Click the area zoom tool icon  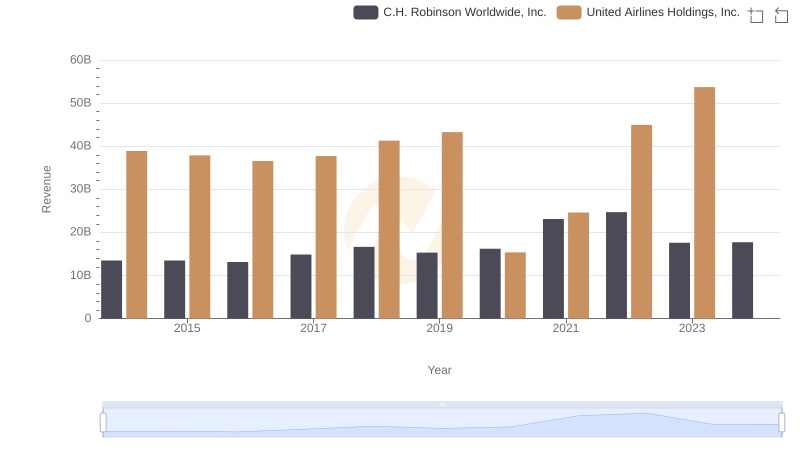756,15
